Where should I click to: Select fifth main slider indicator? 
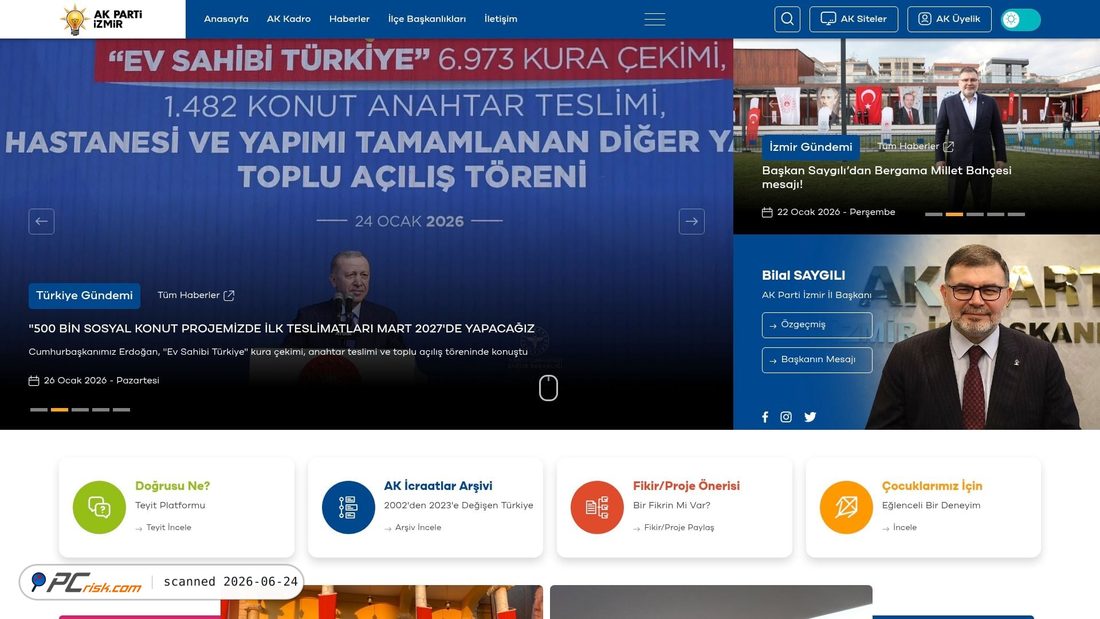[x=121, y=409]
